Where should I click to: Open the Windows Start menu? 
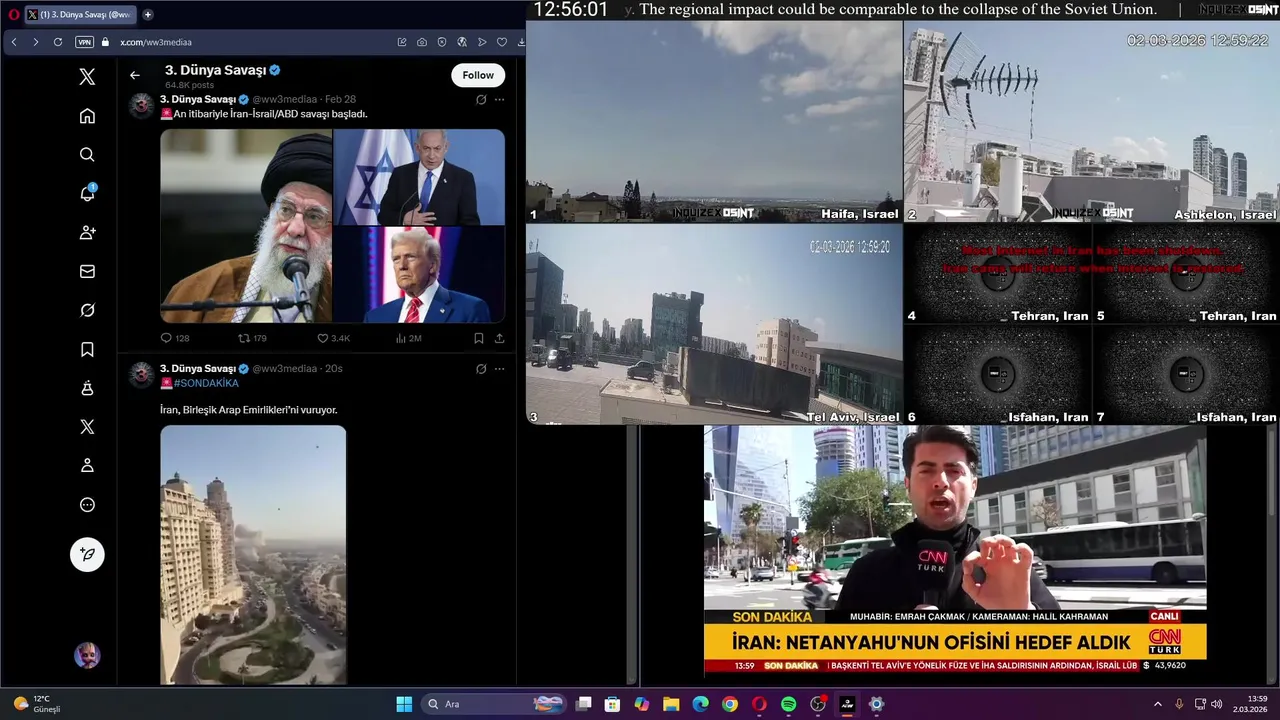[404, 704]
